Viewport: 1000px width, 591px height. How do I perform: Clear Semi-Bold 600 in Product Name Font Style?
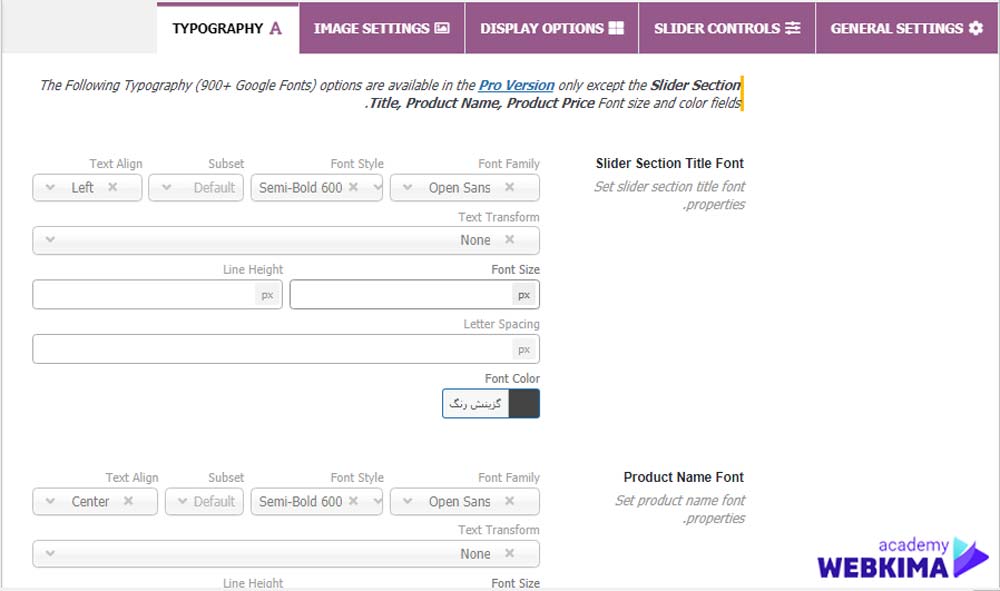[x=353, y=501]
